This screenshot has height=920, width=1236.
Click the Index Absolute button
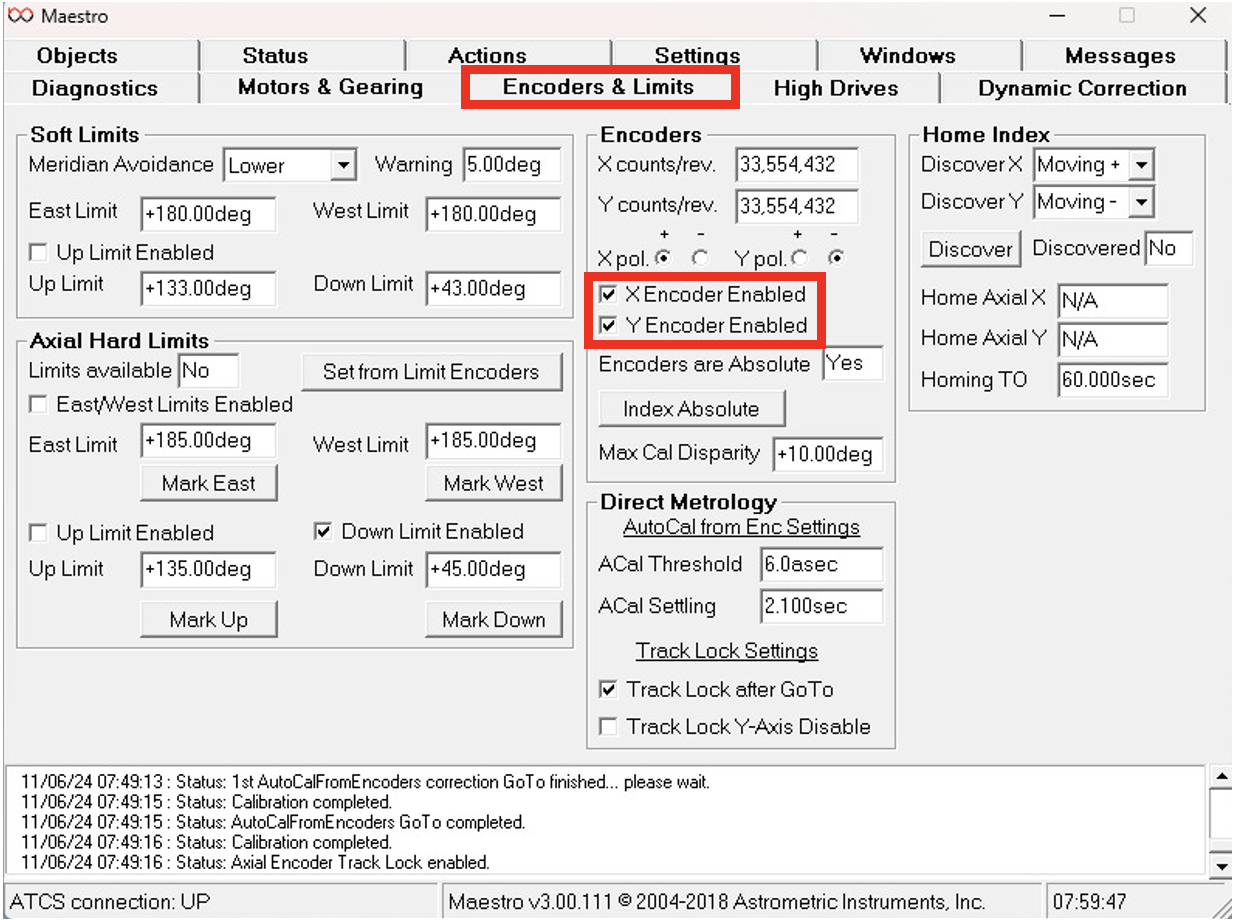[x=691, y=409]
